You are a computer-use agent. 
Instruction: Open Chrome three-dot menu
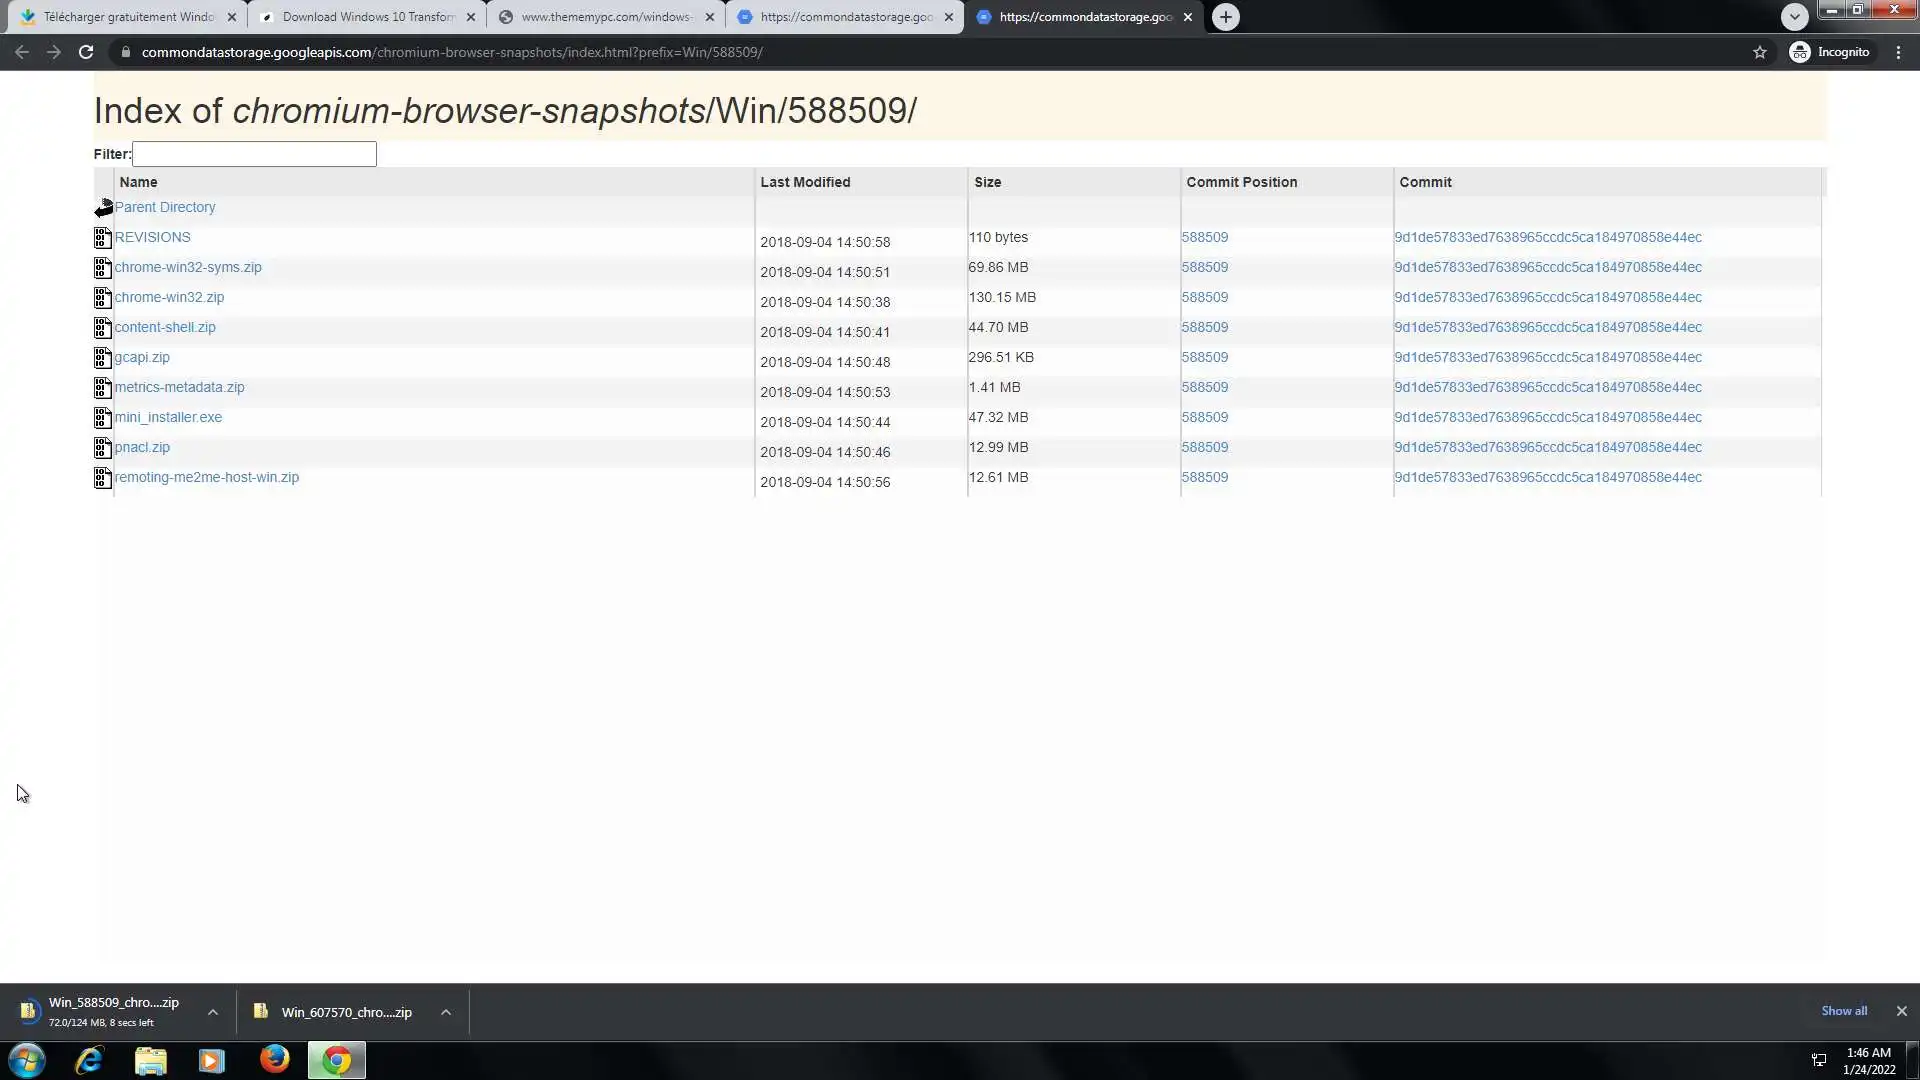click(x=1898, y=52)
